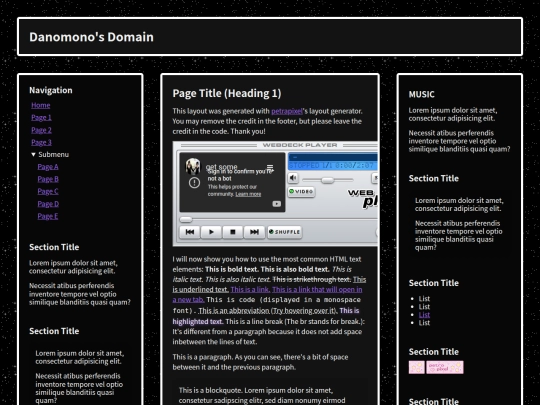Click the petra pixel pink banner button

[x=445, y=367]
